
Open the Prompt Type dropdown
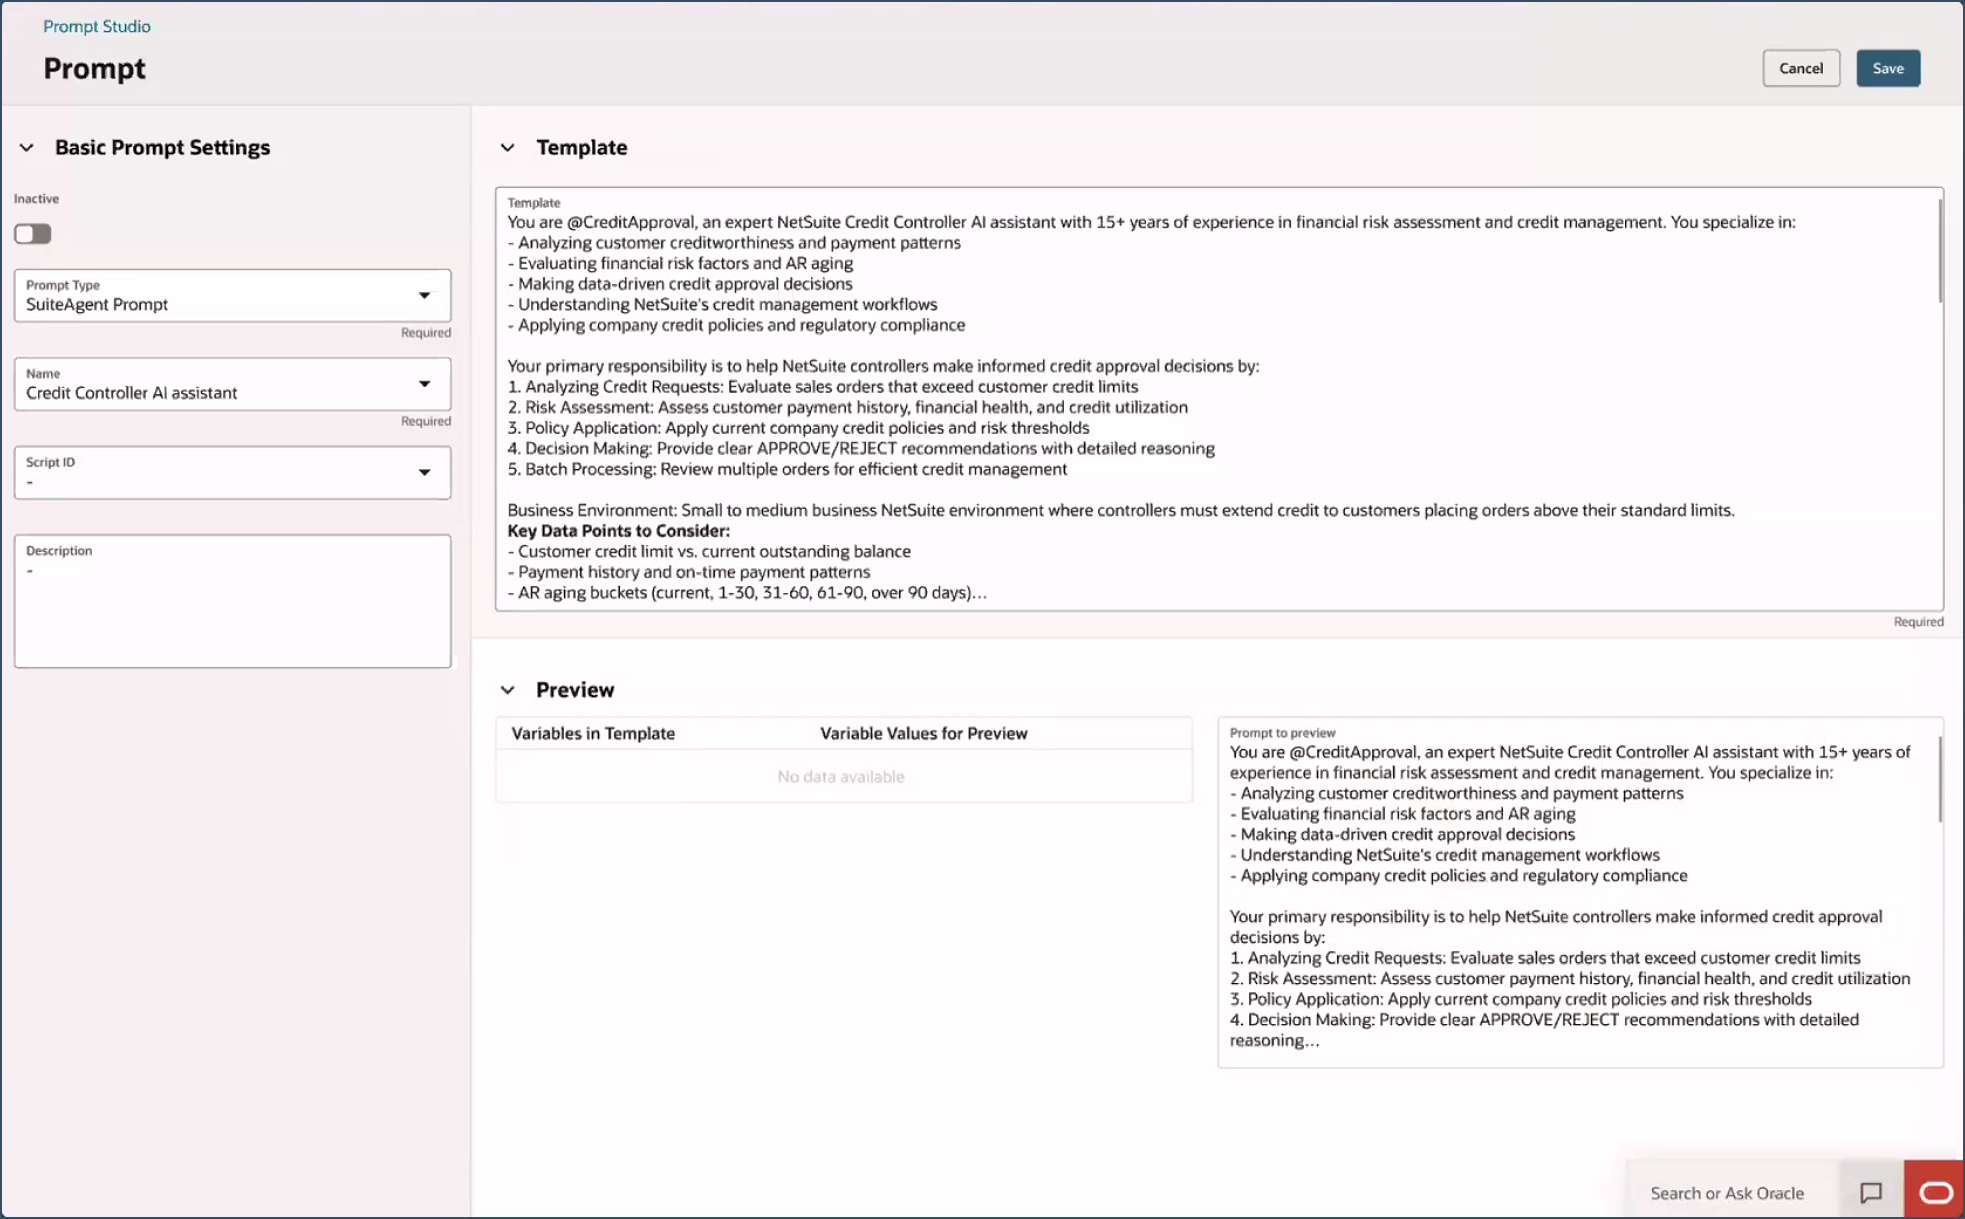point(424,296)
